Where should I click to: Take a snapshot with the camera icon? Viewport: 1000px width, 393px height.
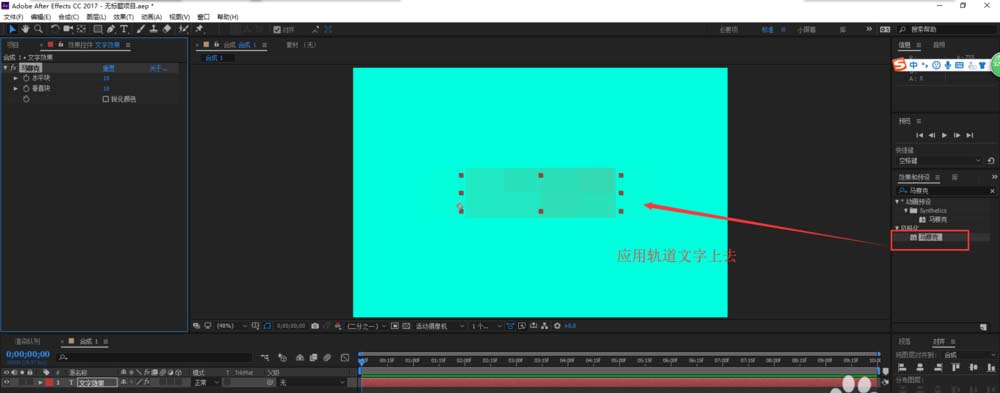click(315, 325)
